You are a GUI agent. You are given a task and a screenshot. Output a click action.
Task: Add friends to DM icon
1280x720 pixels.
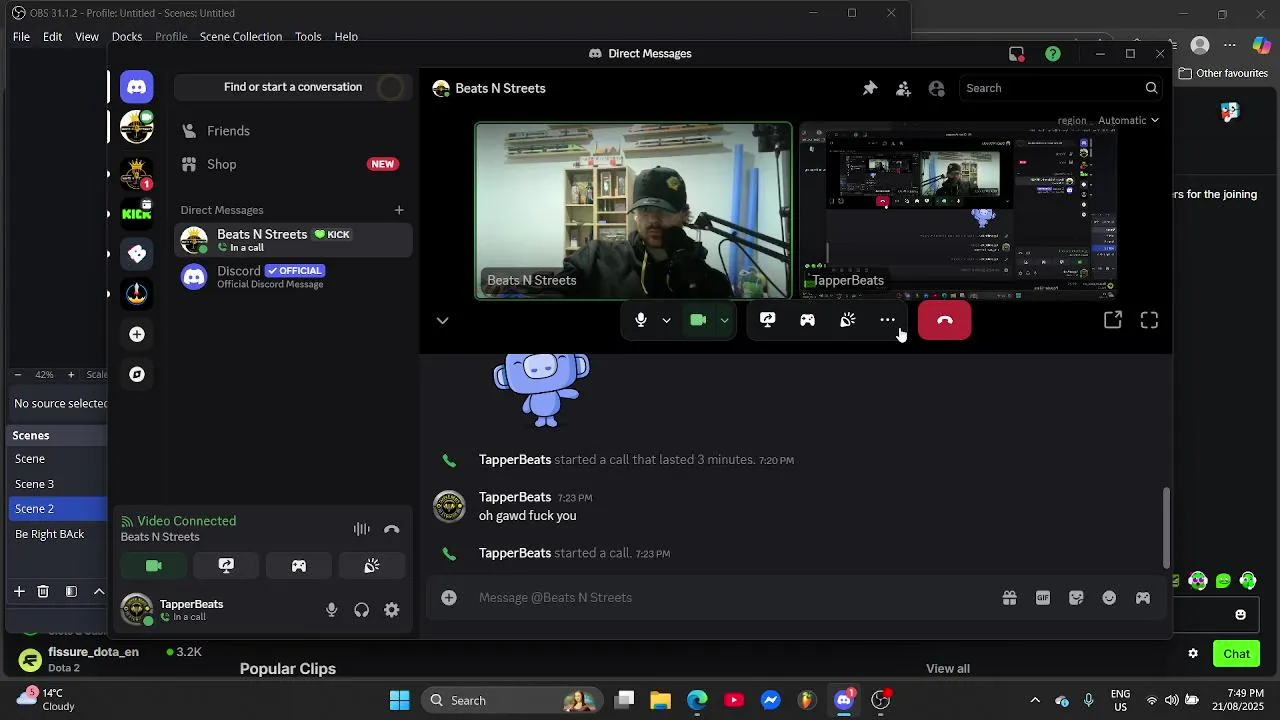pyautogui.click(x=903, y=88)
